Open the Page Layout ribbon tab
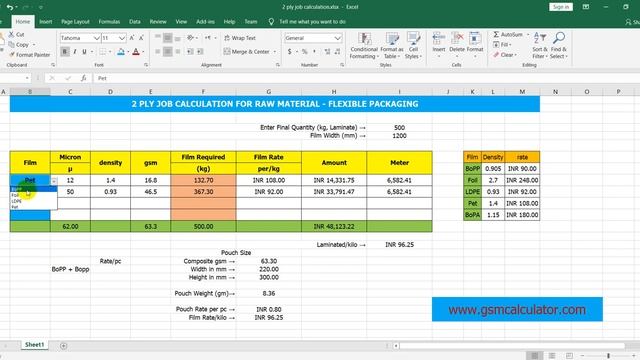The height and width of the screenshot is (360, 640). 75,22
